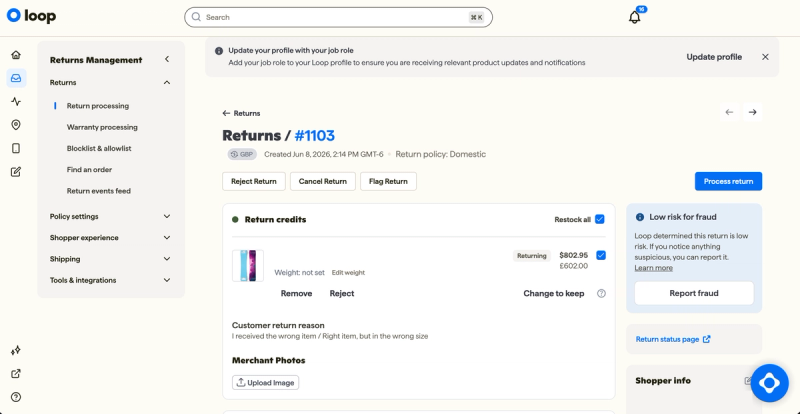Viewport: 800px width, 414px height.
Task: Click the Return policy: Domestic text
Action: point(441,154)
